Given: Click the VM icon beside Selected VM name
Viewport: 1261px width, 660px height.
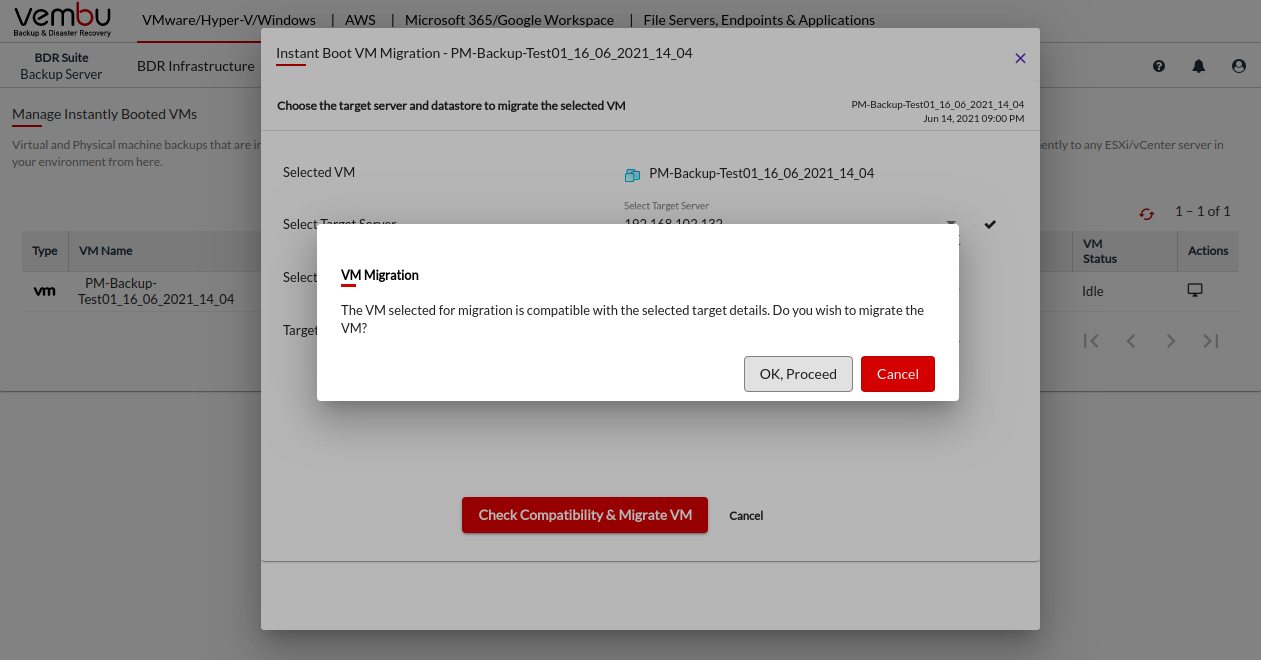Looking at the screenshot, I should point(632,174).
